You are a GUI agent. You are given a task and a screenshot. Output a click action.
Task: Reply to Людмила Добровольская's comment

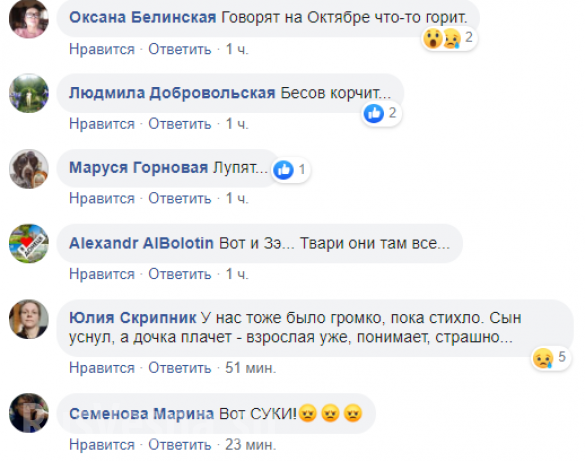pyautogui.click(x=180, y=124)
